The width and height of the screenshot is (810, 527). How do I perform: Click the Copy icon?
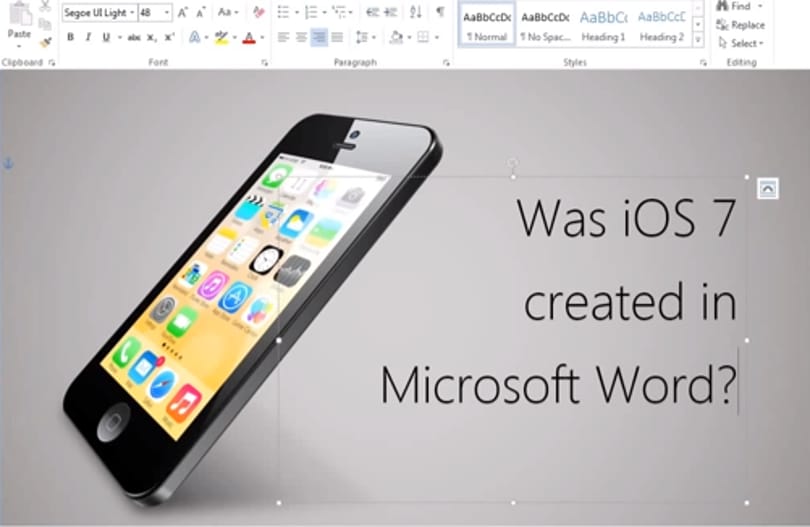pyautogui.click(x=45, y=24)
